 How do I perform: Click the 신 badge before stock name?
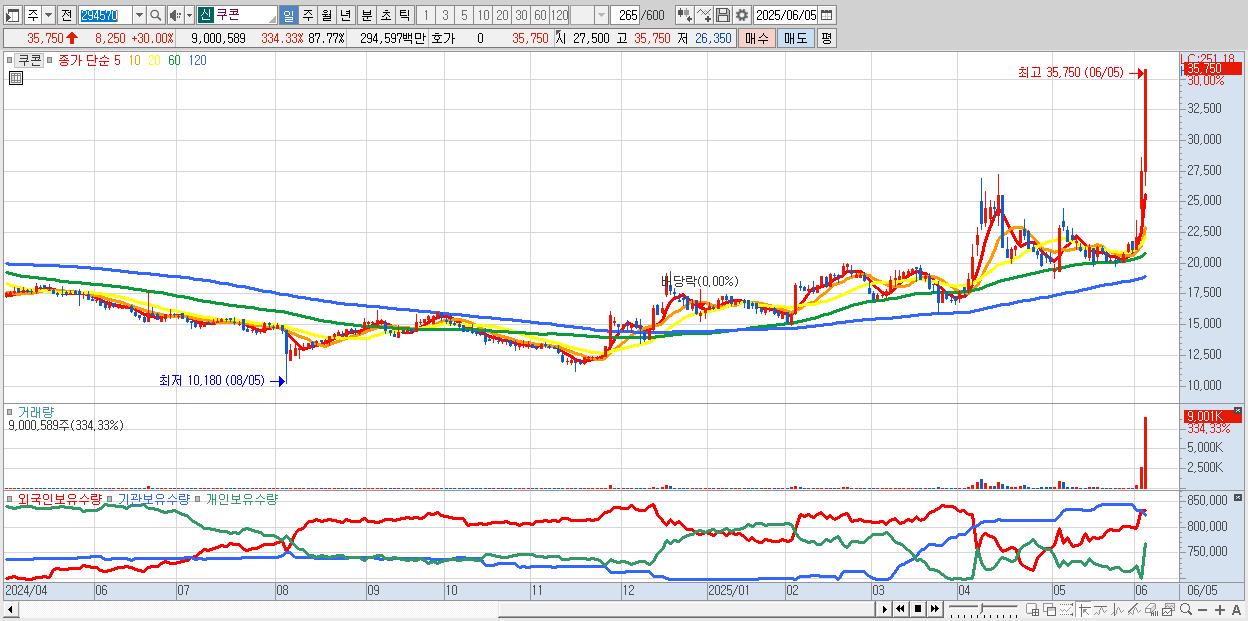click(x=205, y=15)
